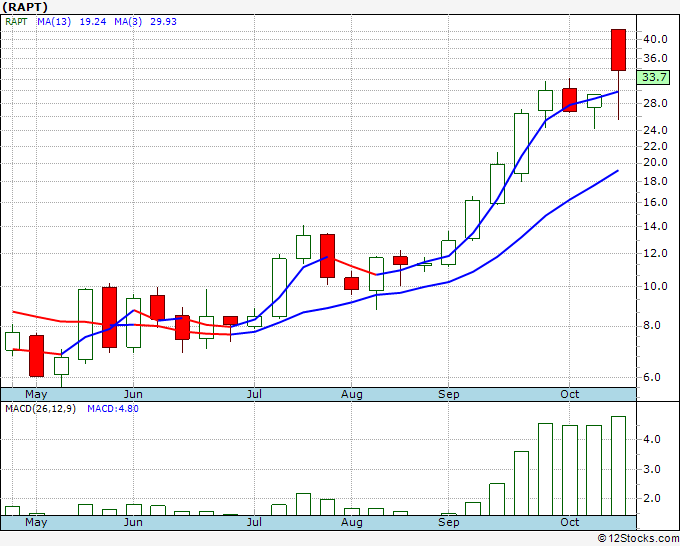Select Aug on the price chart axis
This screenshot has width=680, height=546.
point(351,394)
